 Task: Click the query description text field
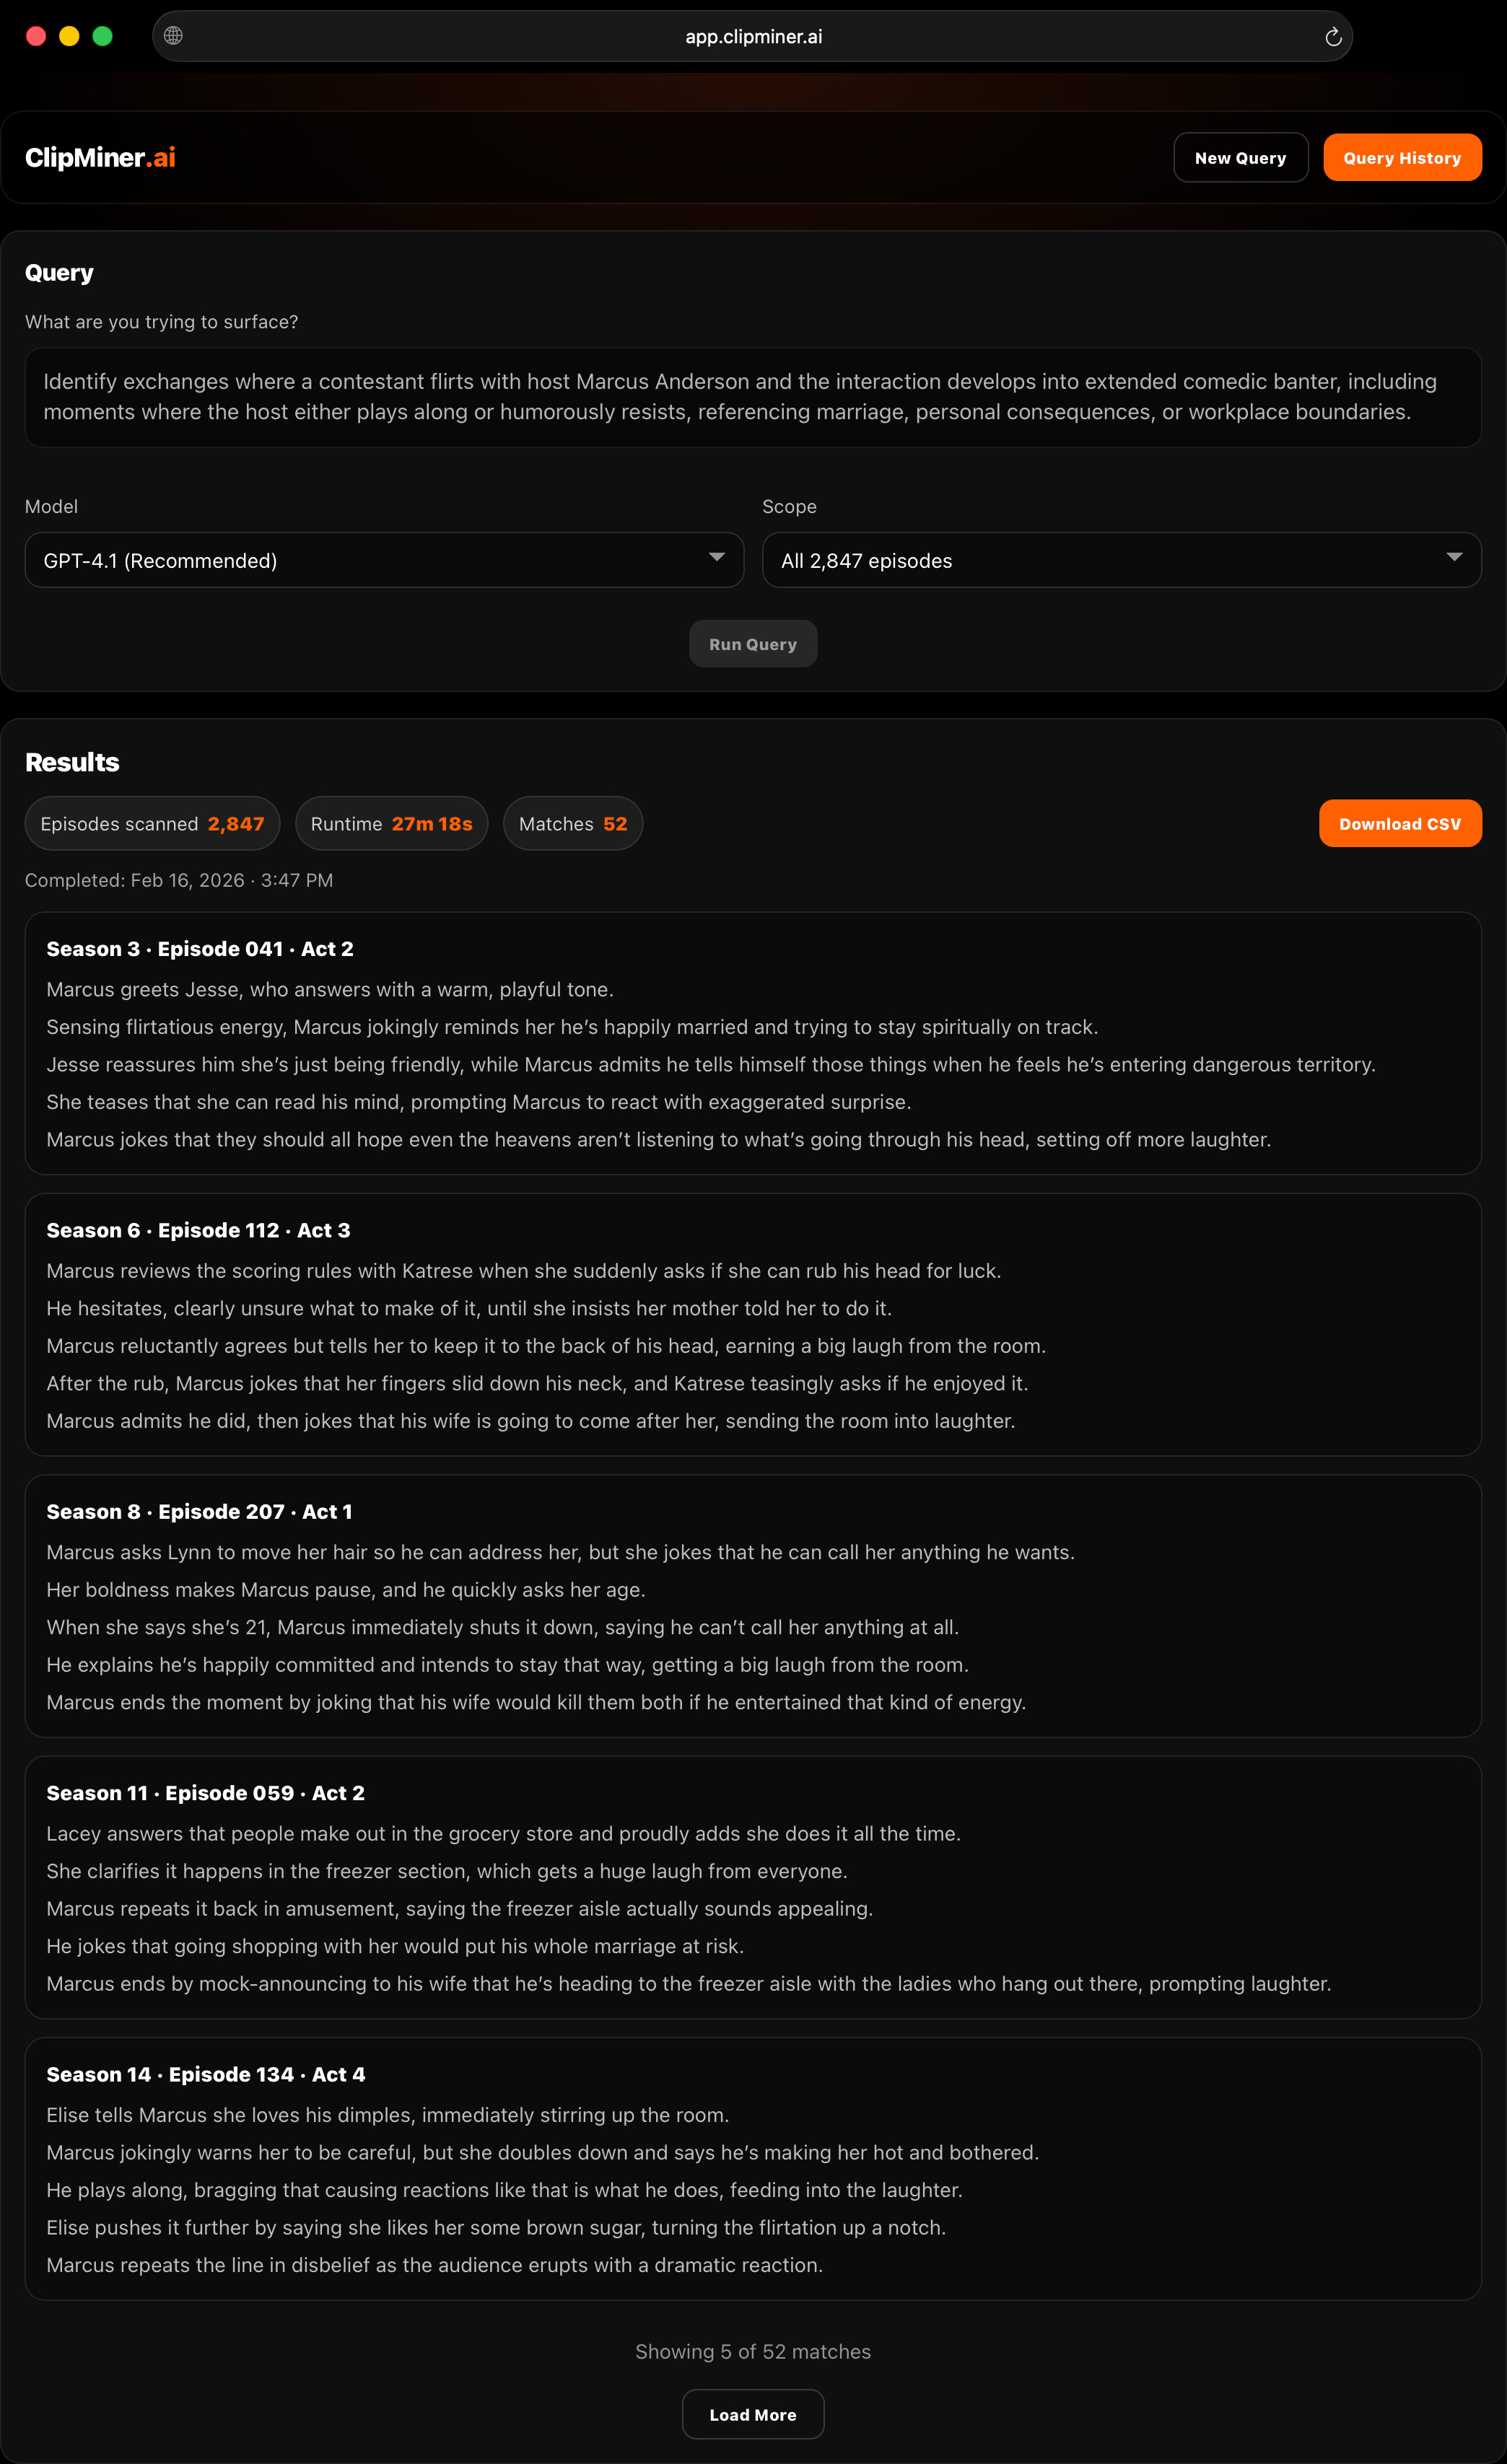753,397
